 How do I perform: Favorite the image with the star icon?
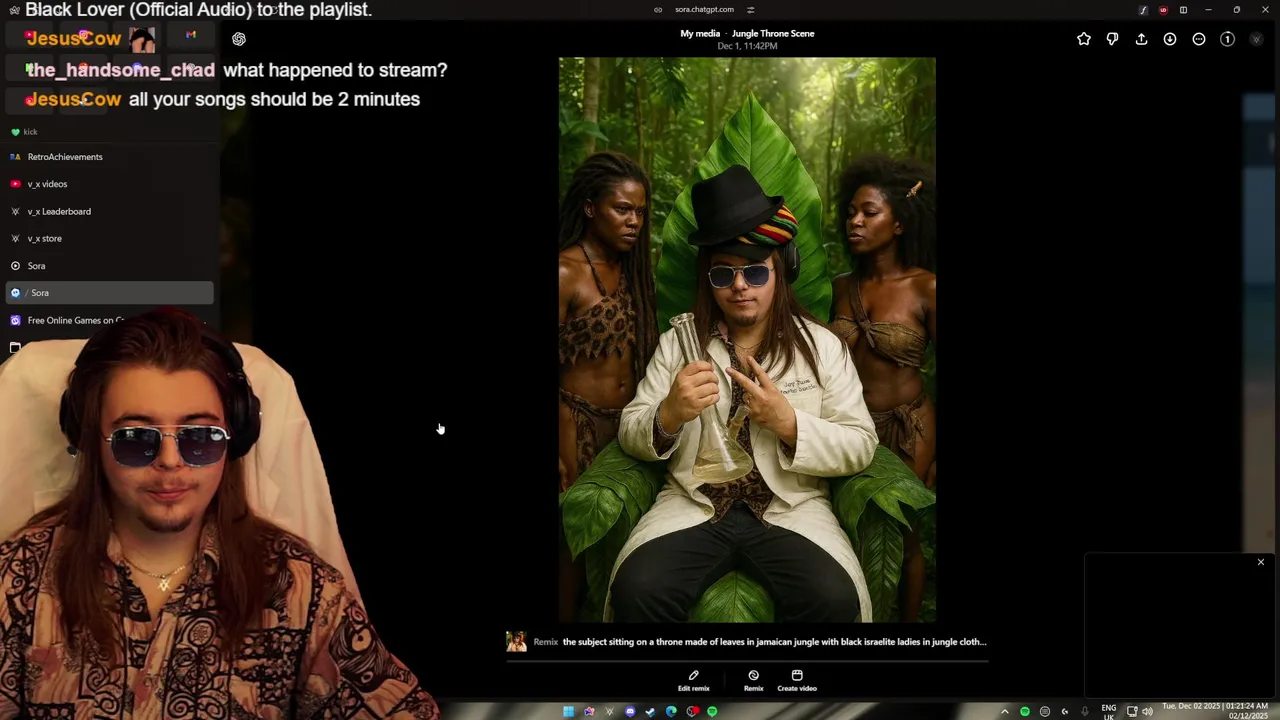coord(1084,39)
